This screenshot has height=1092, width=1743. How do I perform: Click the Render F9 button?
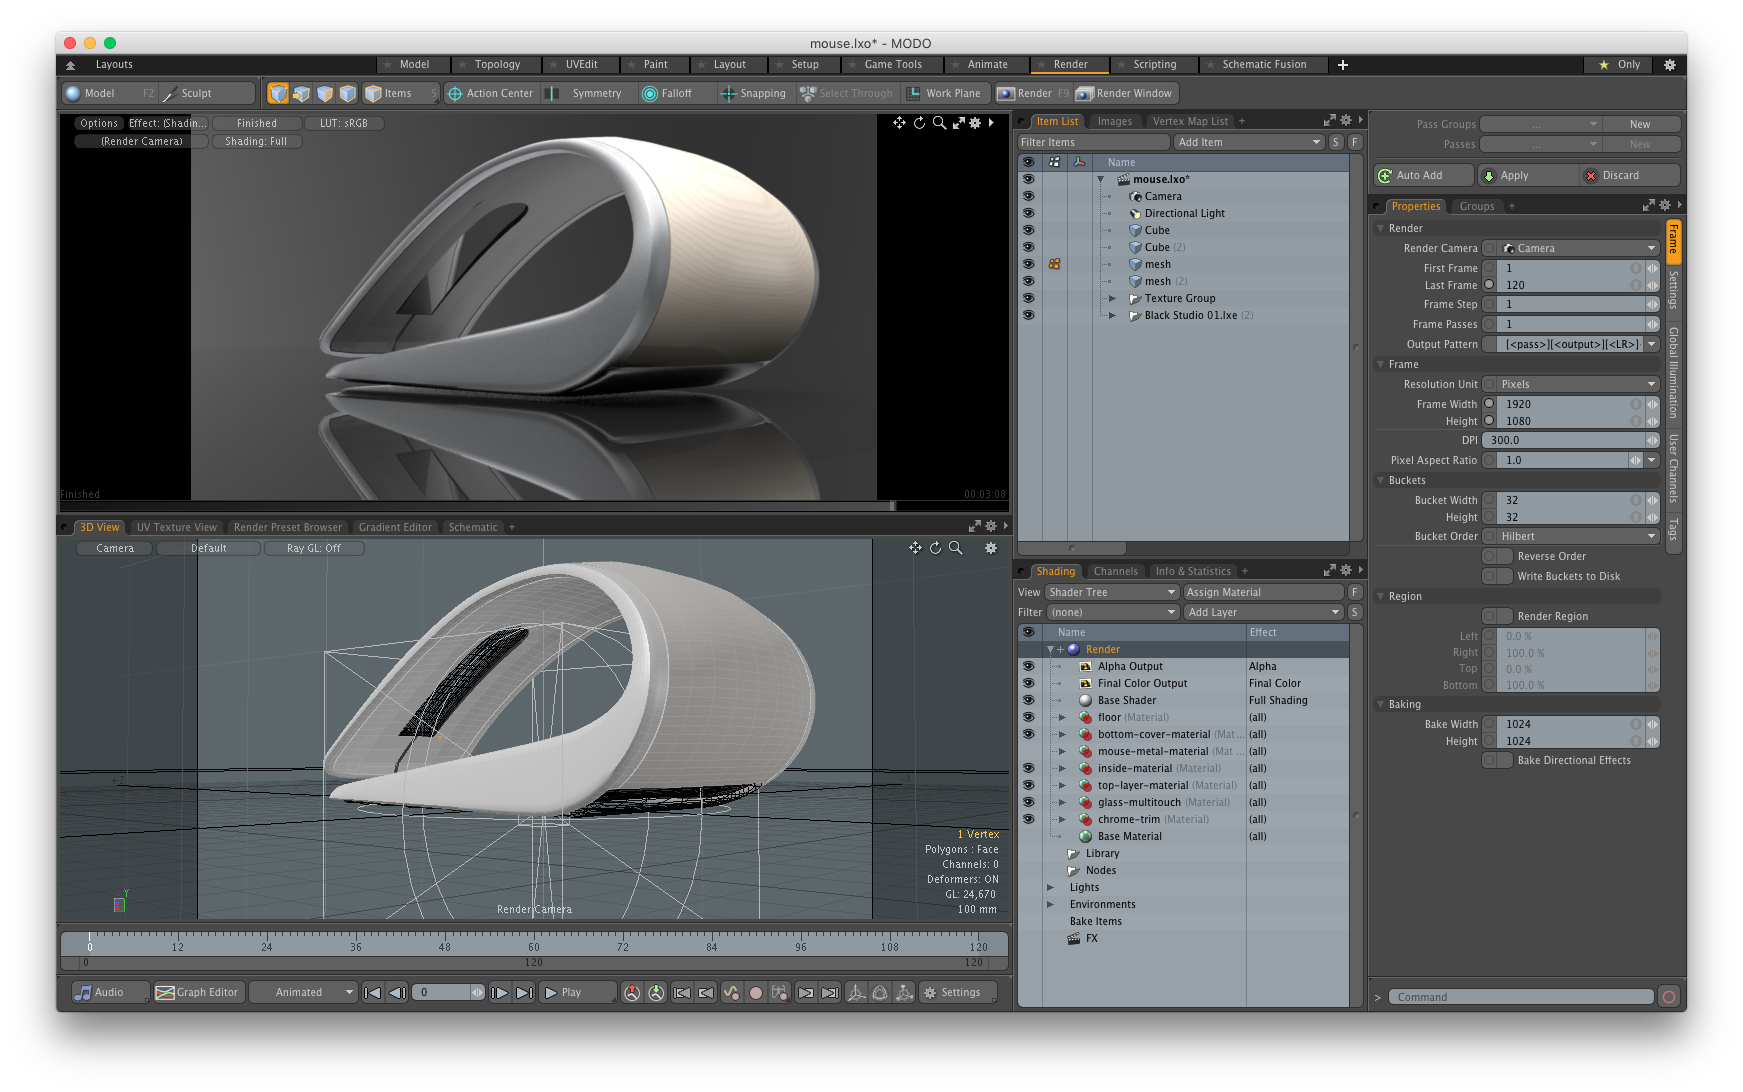1034,93
